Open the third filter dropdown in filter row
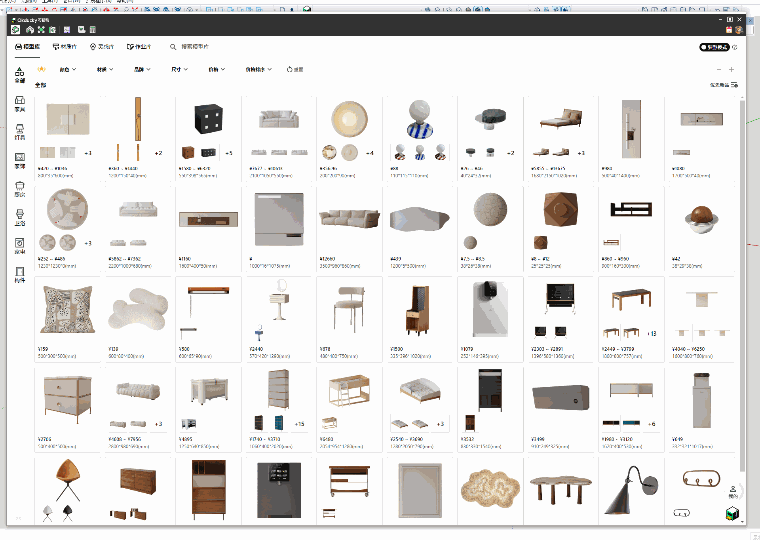The image size is (760, 540). [142, 70]
